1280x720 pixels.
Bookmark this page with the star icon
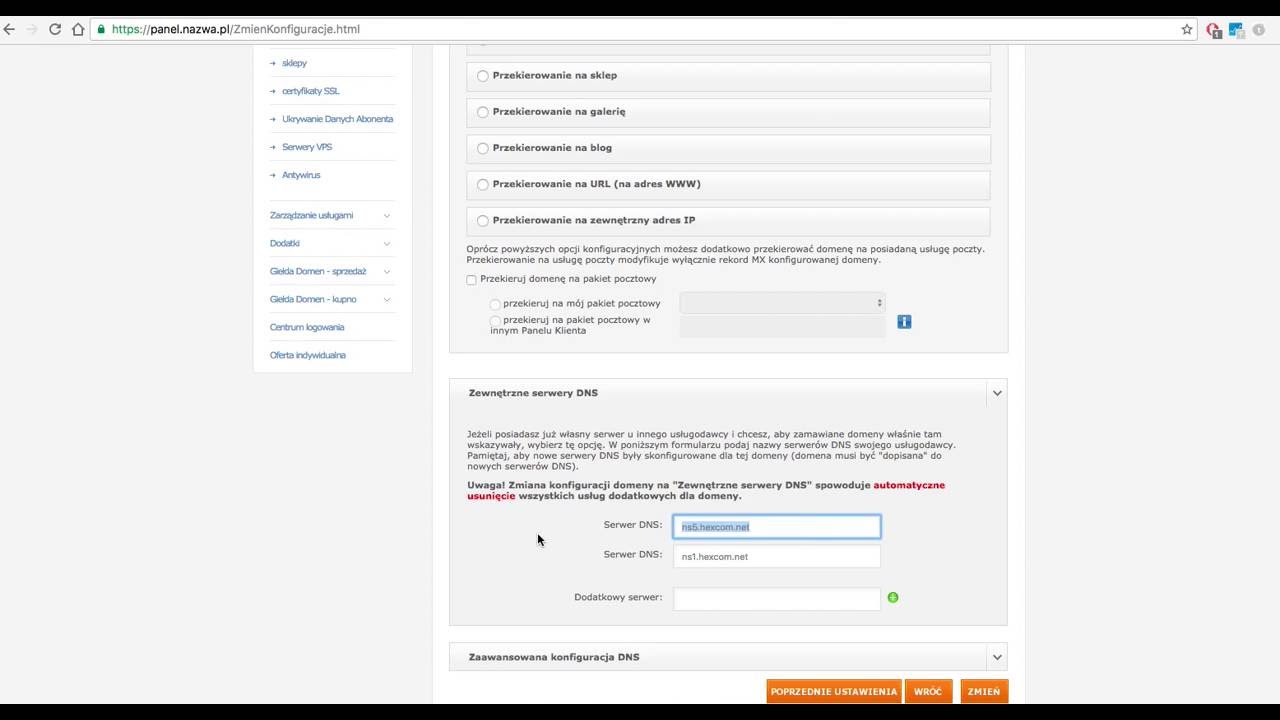(1187, 29)
